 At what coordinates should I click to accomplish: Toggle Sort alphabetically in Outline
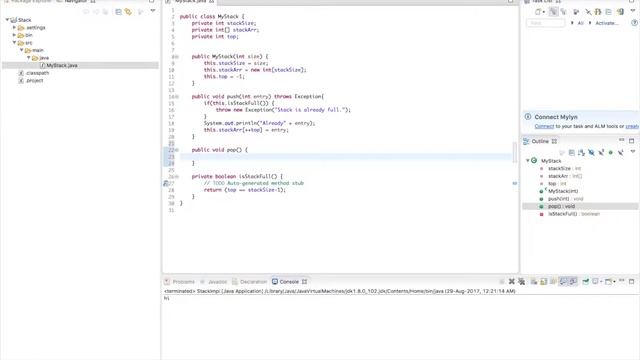(581, 153)
